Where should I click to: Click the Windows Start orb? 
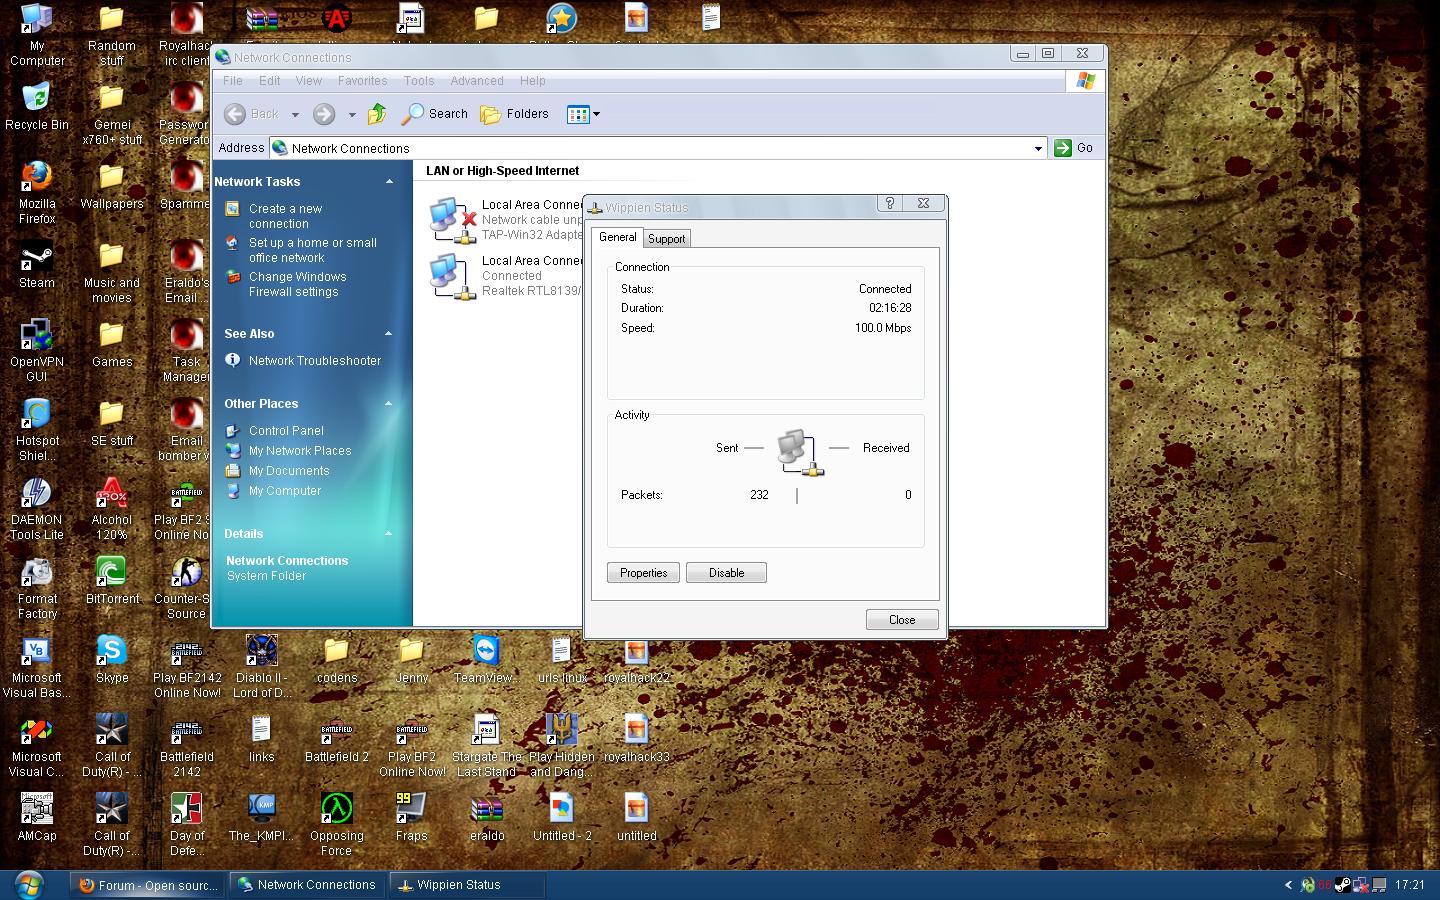[x=28, y=884]
